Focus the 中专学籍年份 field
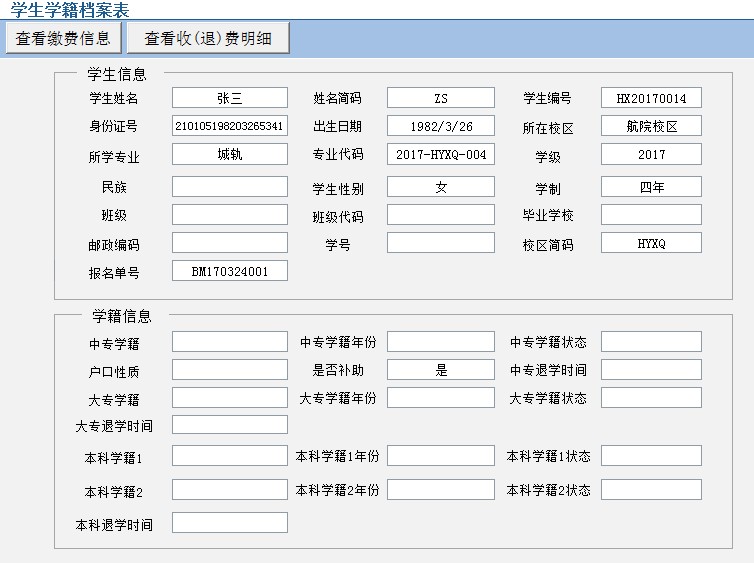Image resolution: width=754 pixels, height=563 pixels. pyautogui.click(x=440, y=342)
